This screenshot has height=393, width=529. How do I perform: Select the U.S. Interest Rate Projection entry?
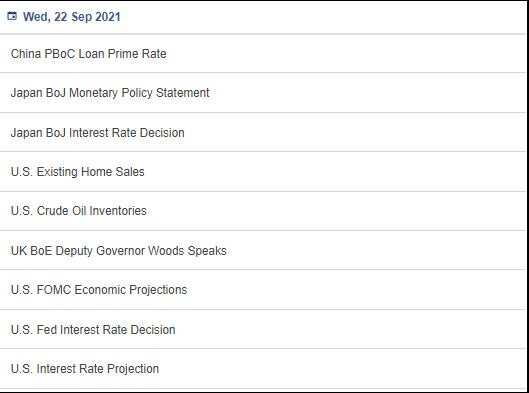click(263, 369)
